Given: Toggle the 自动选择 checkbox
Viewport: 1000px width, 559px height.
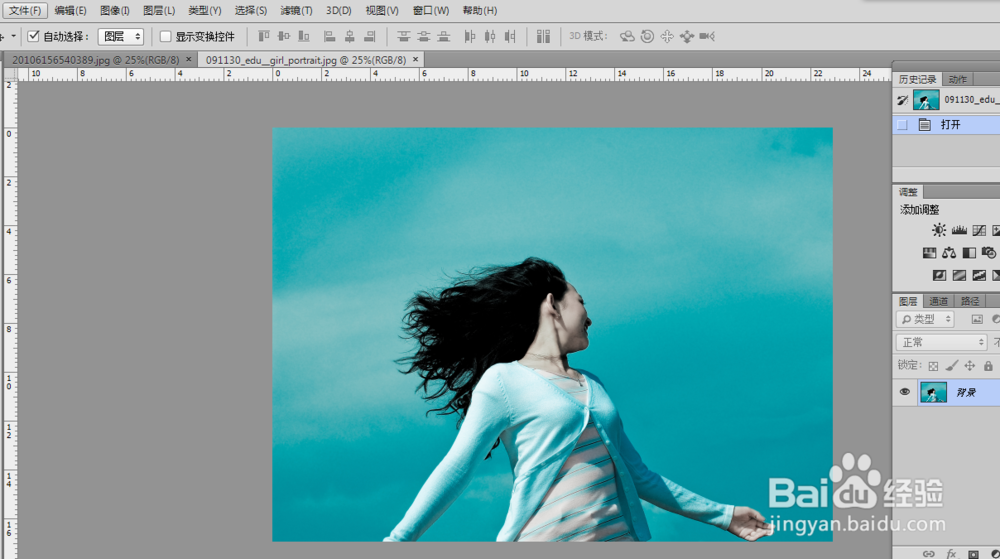Looking at the screenshot, I should [34, 36].
